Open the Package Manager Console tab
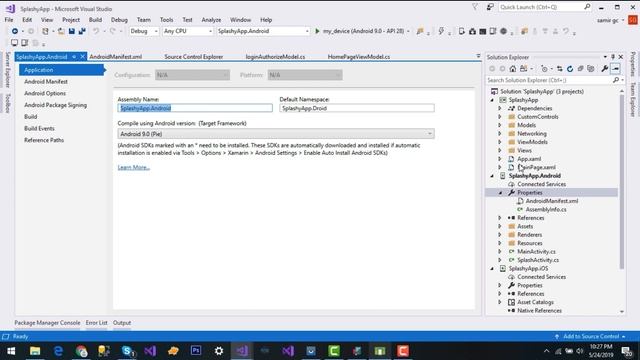The height and width of the screenshot is (360, 640). coord(47,323)
